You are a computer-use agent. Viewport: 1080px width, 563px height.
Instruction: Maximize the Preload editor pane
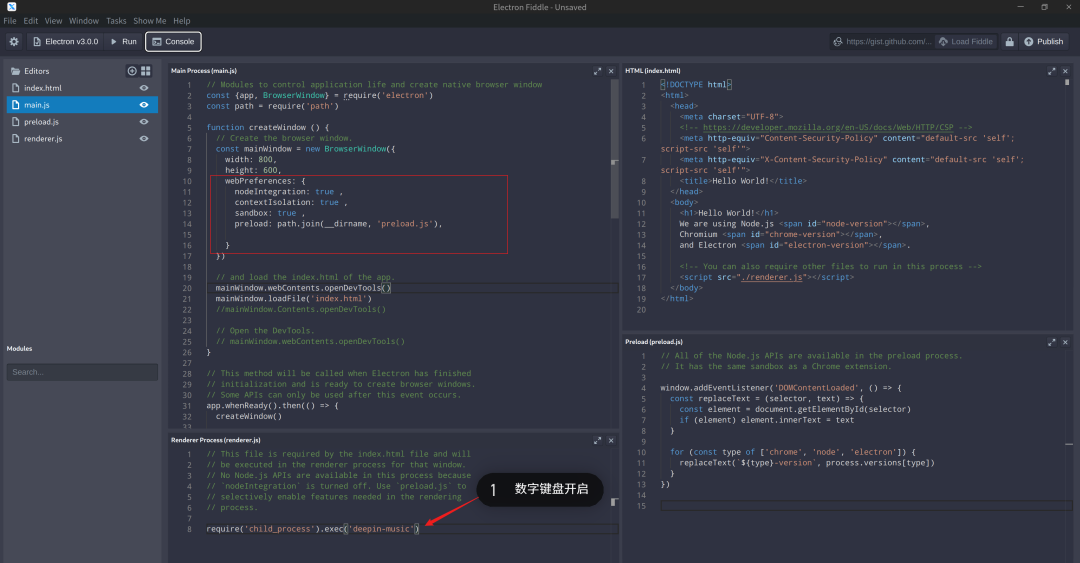tap(1052, 342)
